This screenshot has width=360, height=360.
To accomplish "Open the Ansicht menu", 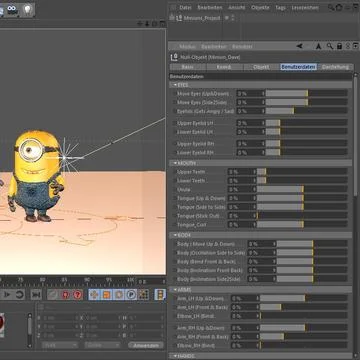I will click(236, 7).
